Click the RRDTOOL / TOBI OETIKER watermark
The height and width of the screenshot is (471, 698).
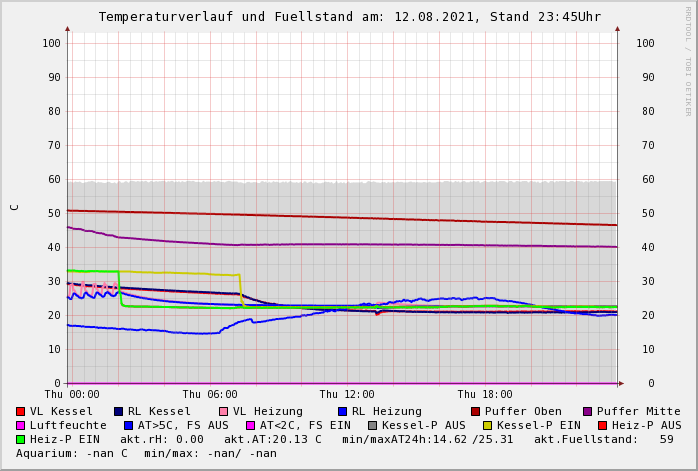tap(688, 60)
